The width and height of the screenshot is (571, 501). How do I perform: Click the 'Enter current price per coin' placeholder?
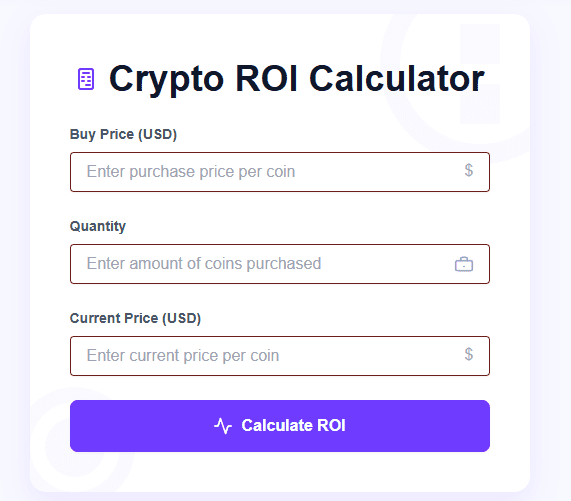click(183, 355)
